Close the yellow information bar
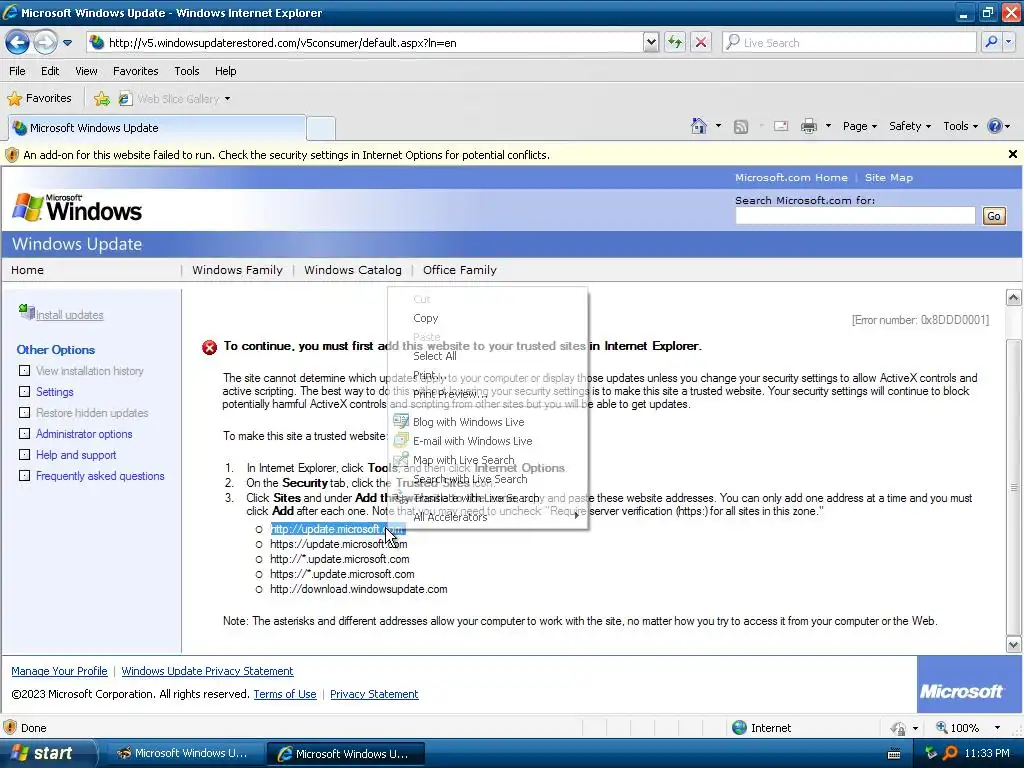1024x768 pixels. 1012,154
